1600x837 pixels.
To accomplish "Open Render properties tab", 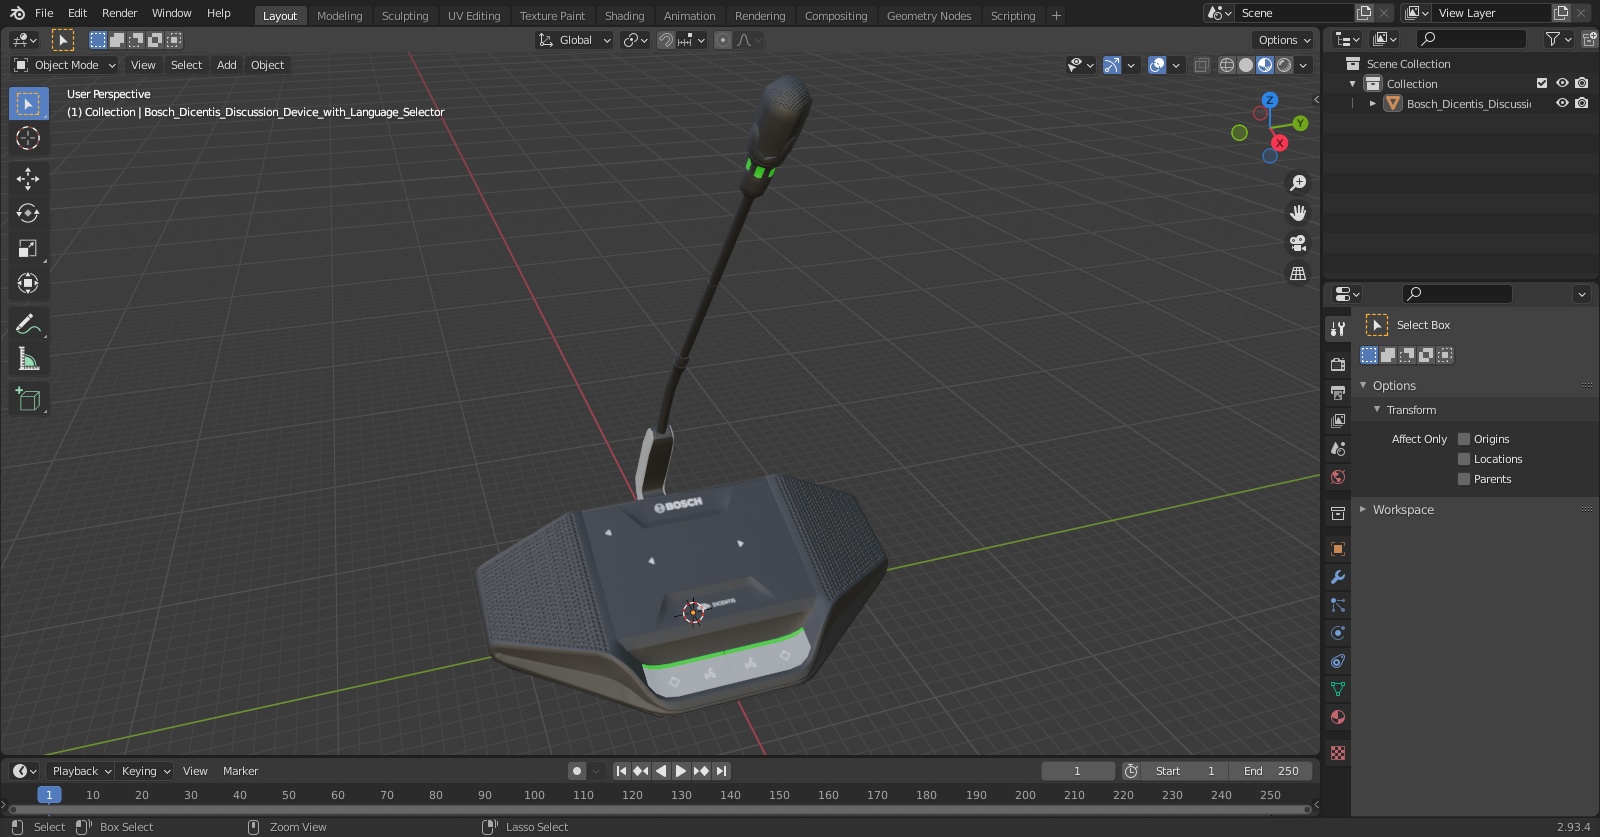I will click(x=1338, y=364).
